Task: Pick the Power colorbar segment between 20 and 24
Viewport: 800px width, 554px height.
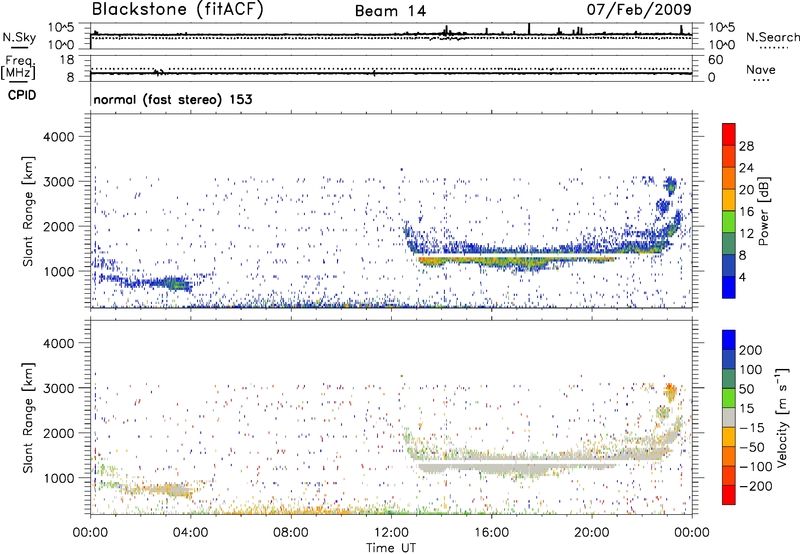Action: pos(729,178)
